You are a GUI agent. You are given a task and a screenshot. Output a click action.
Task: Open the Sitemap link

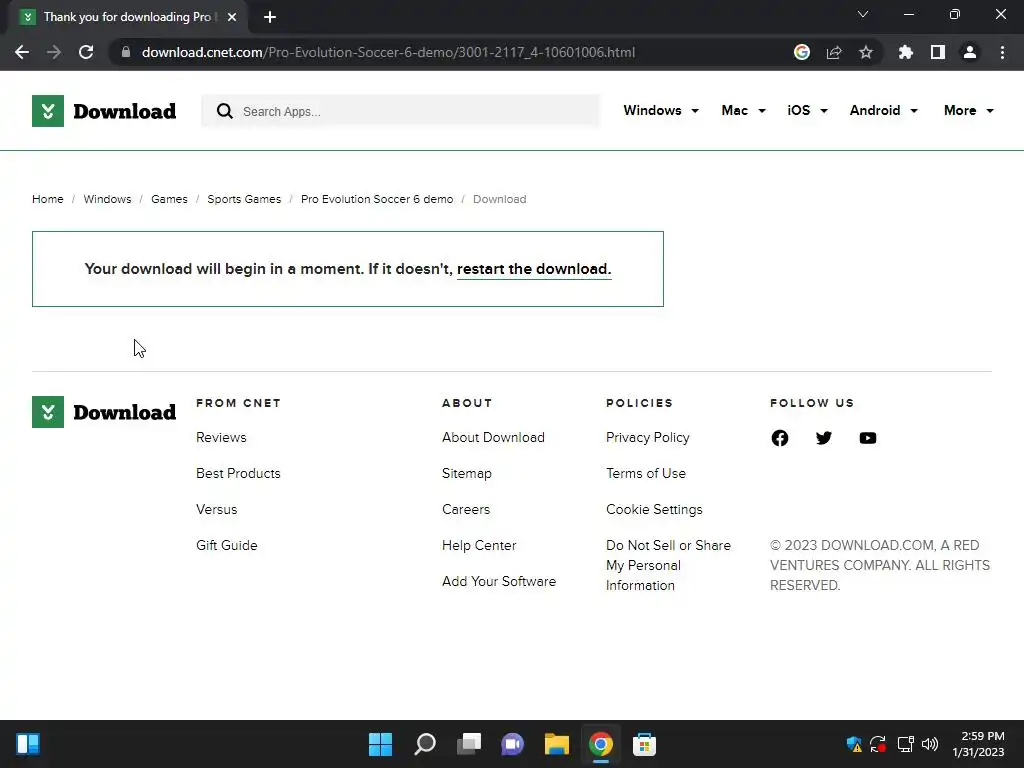click(x=467, y=473)
